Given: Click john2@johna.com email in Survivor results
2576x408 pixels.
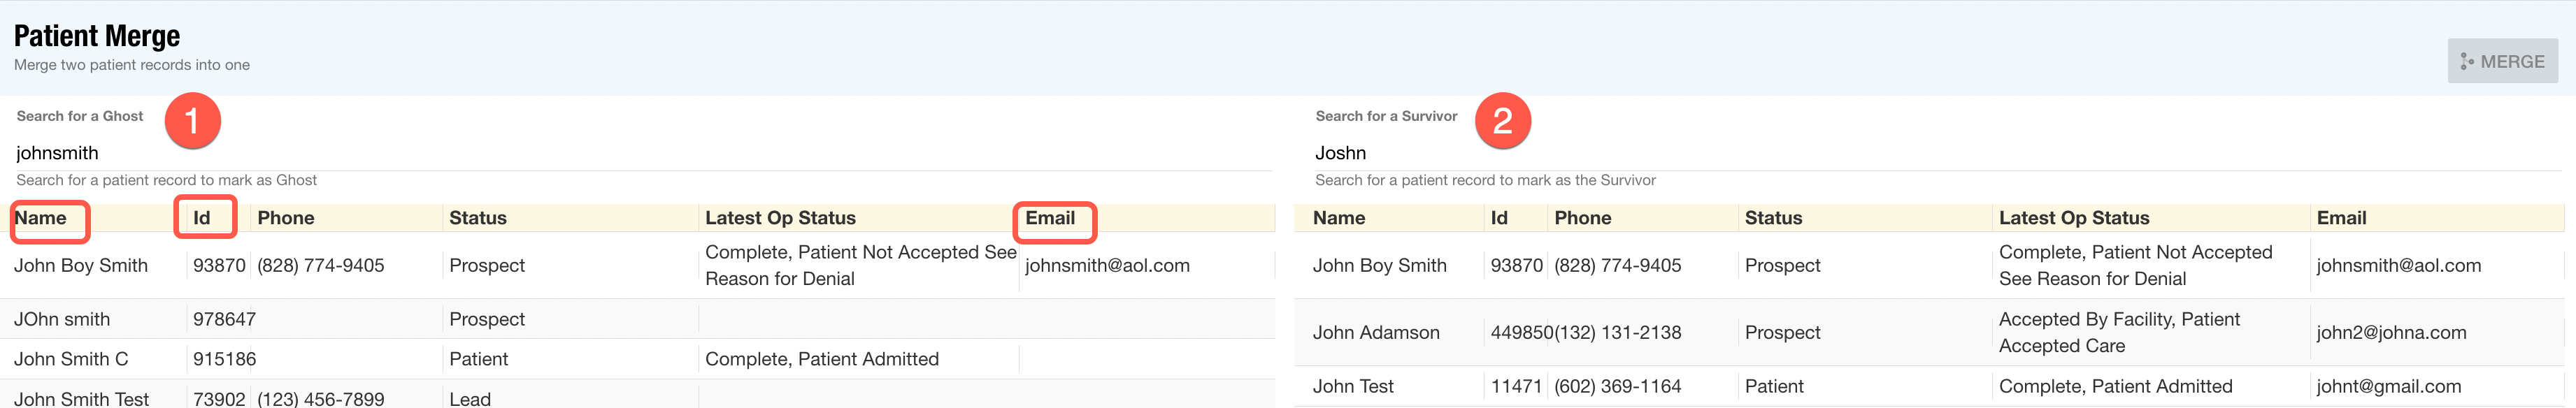Looking at the screenshot, I should (x=2391, y=332).
